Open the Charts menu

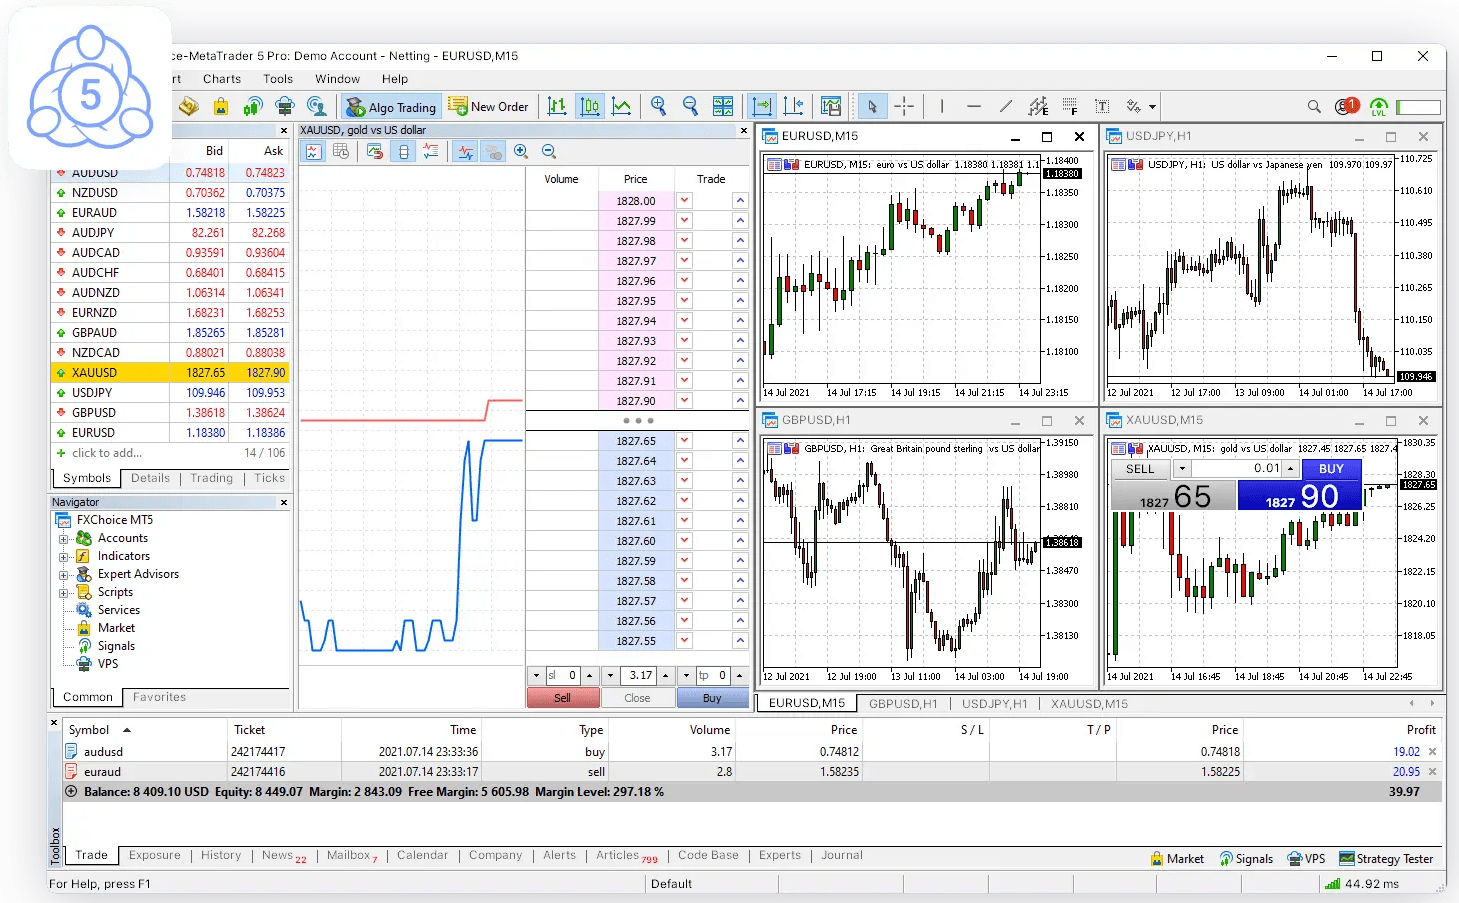point(222,79)
